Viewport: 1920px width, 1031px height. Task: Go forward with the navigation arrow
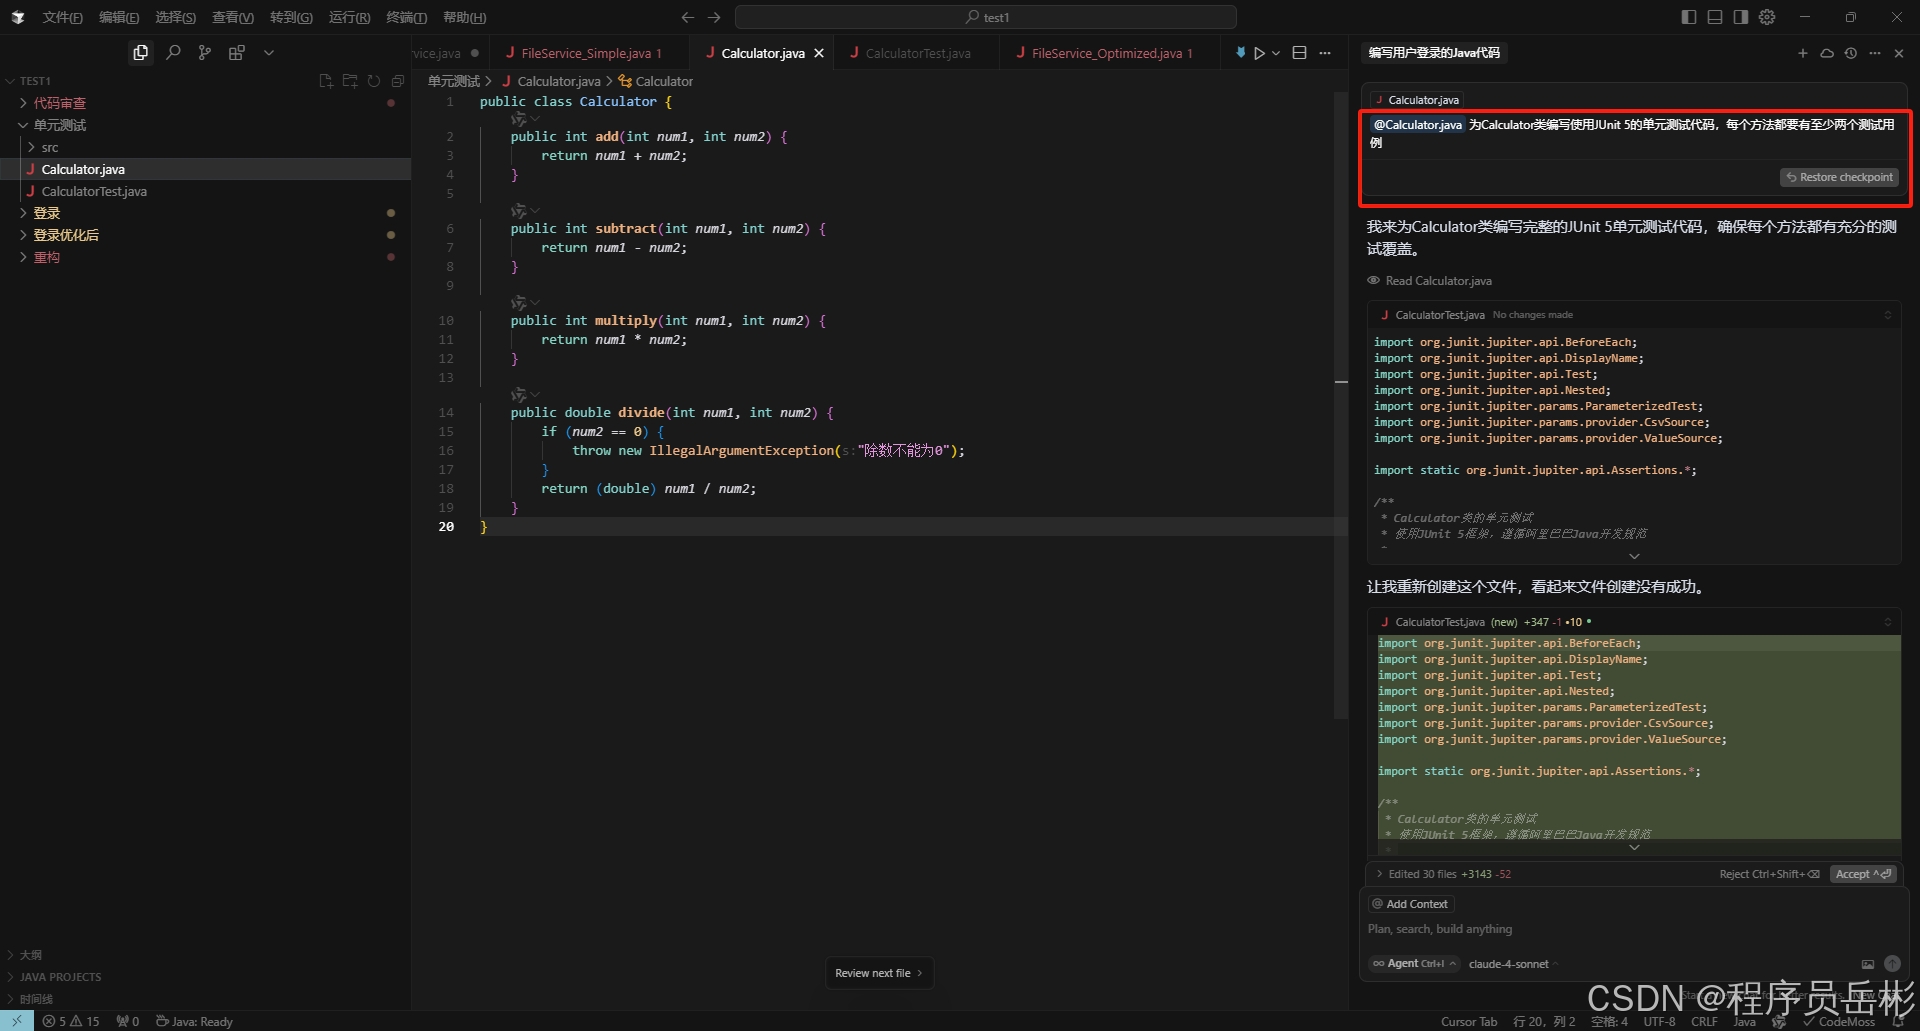click(714, 17)
